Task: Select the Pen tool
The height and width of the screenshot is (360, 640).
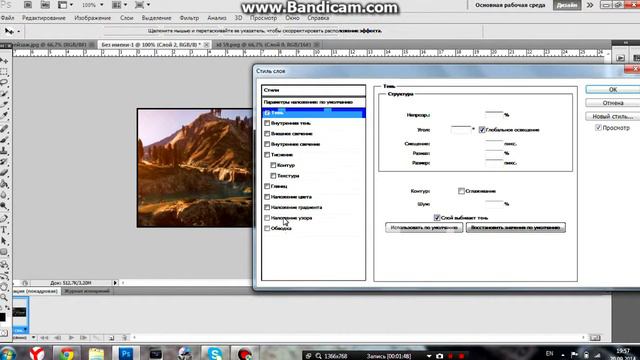Action: tap(4, 219)
